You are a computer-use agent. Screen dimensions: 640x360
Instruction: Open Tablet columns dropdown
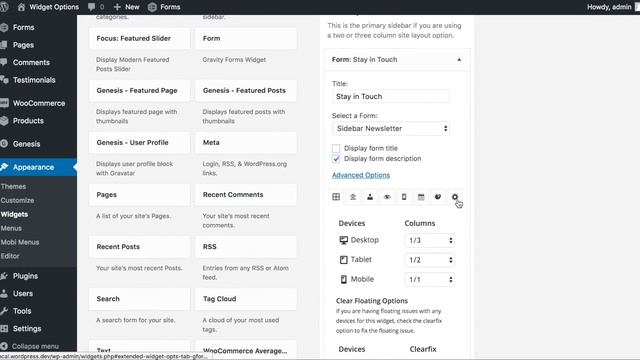point(429,260)
